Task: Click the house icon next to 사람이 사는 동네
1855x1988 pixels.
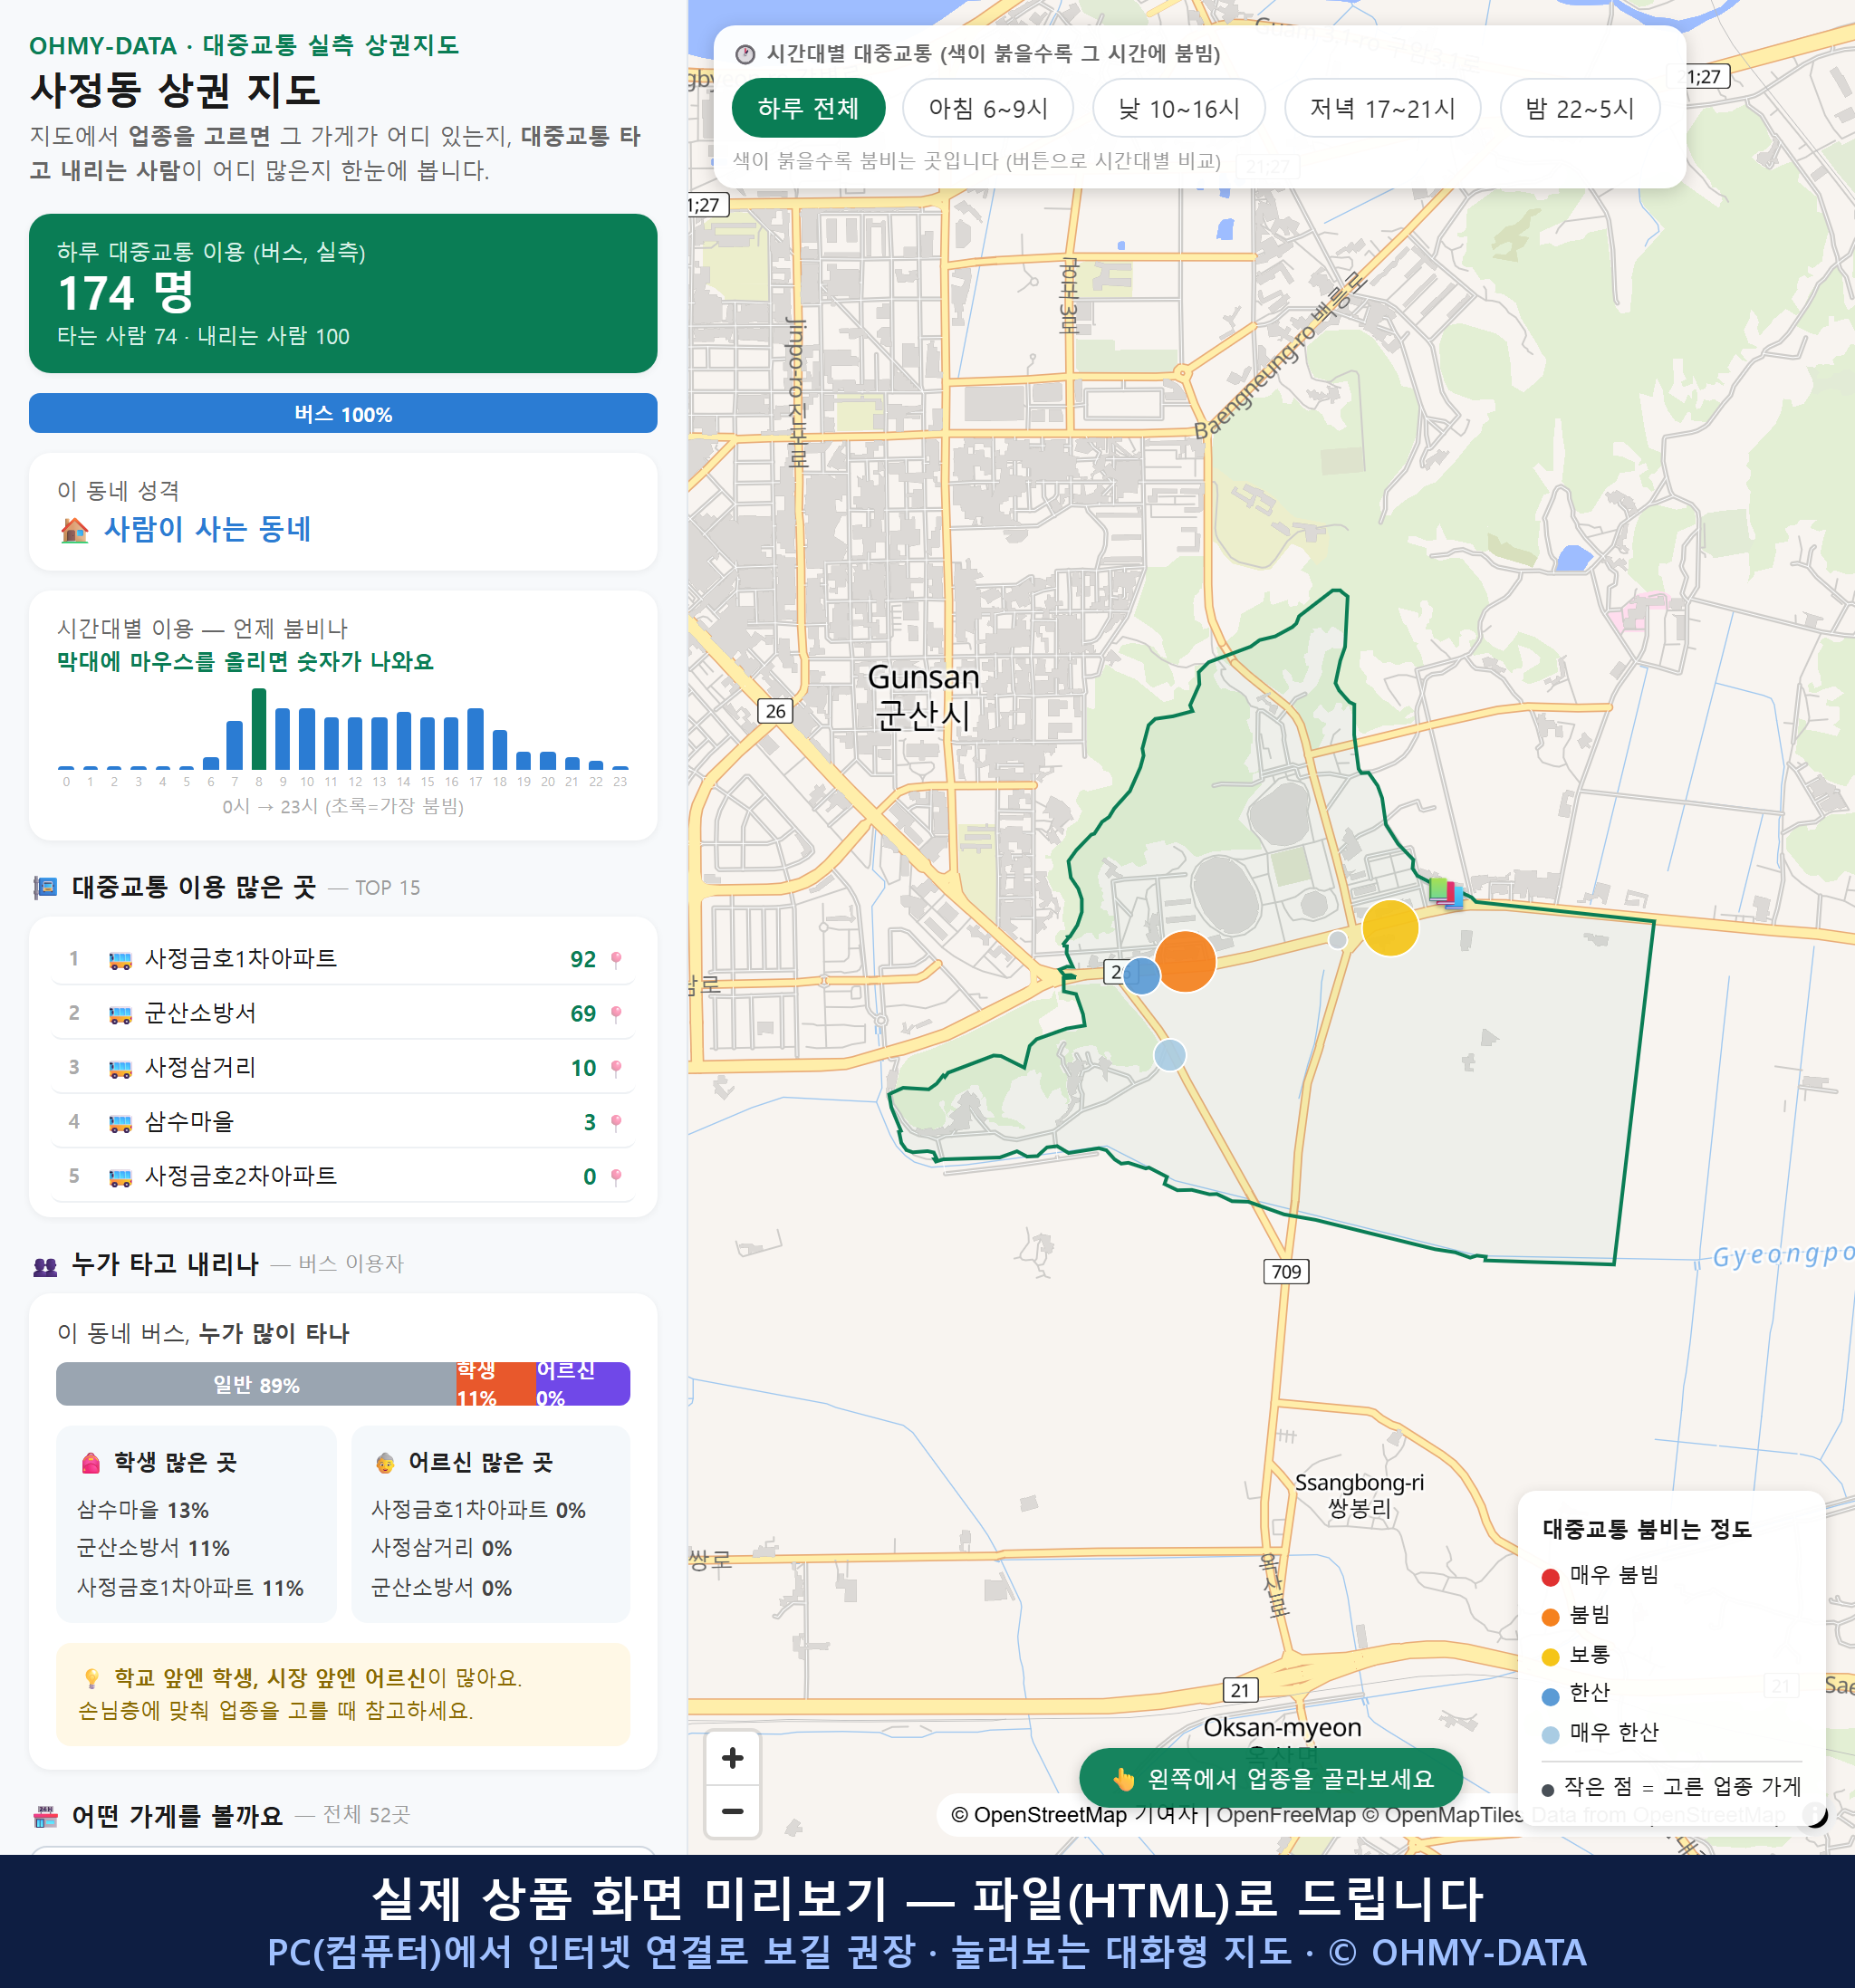Action: [x=74, y=529]
